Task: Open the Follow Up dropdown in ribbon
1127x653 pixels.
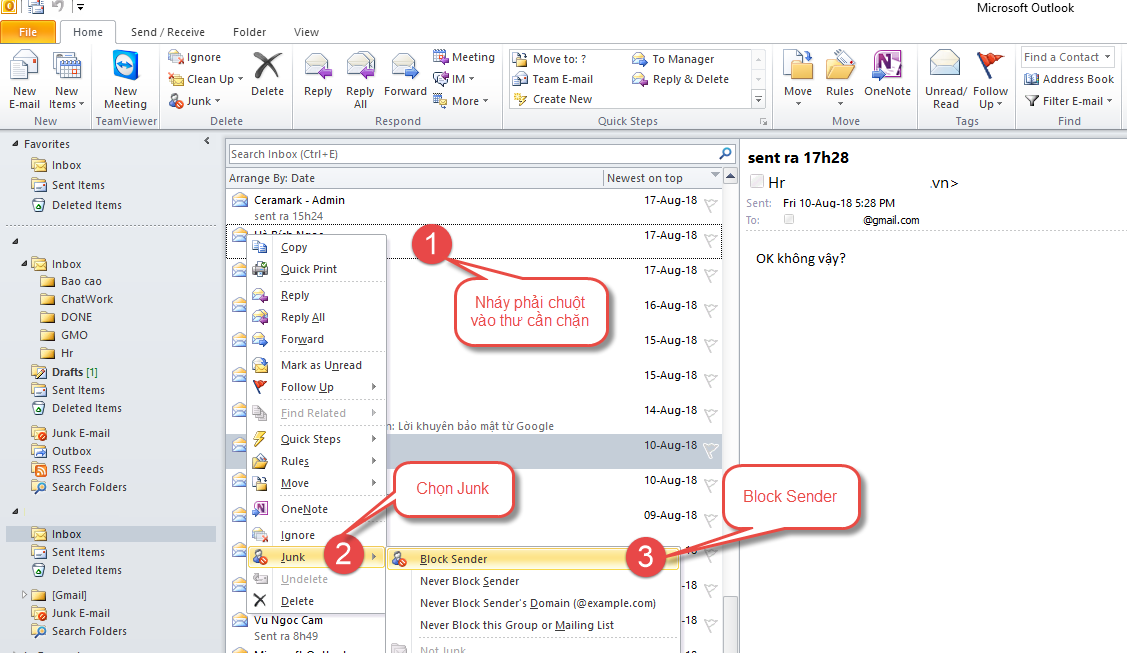Action: point(990,80)
